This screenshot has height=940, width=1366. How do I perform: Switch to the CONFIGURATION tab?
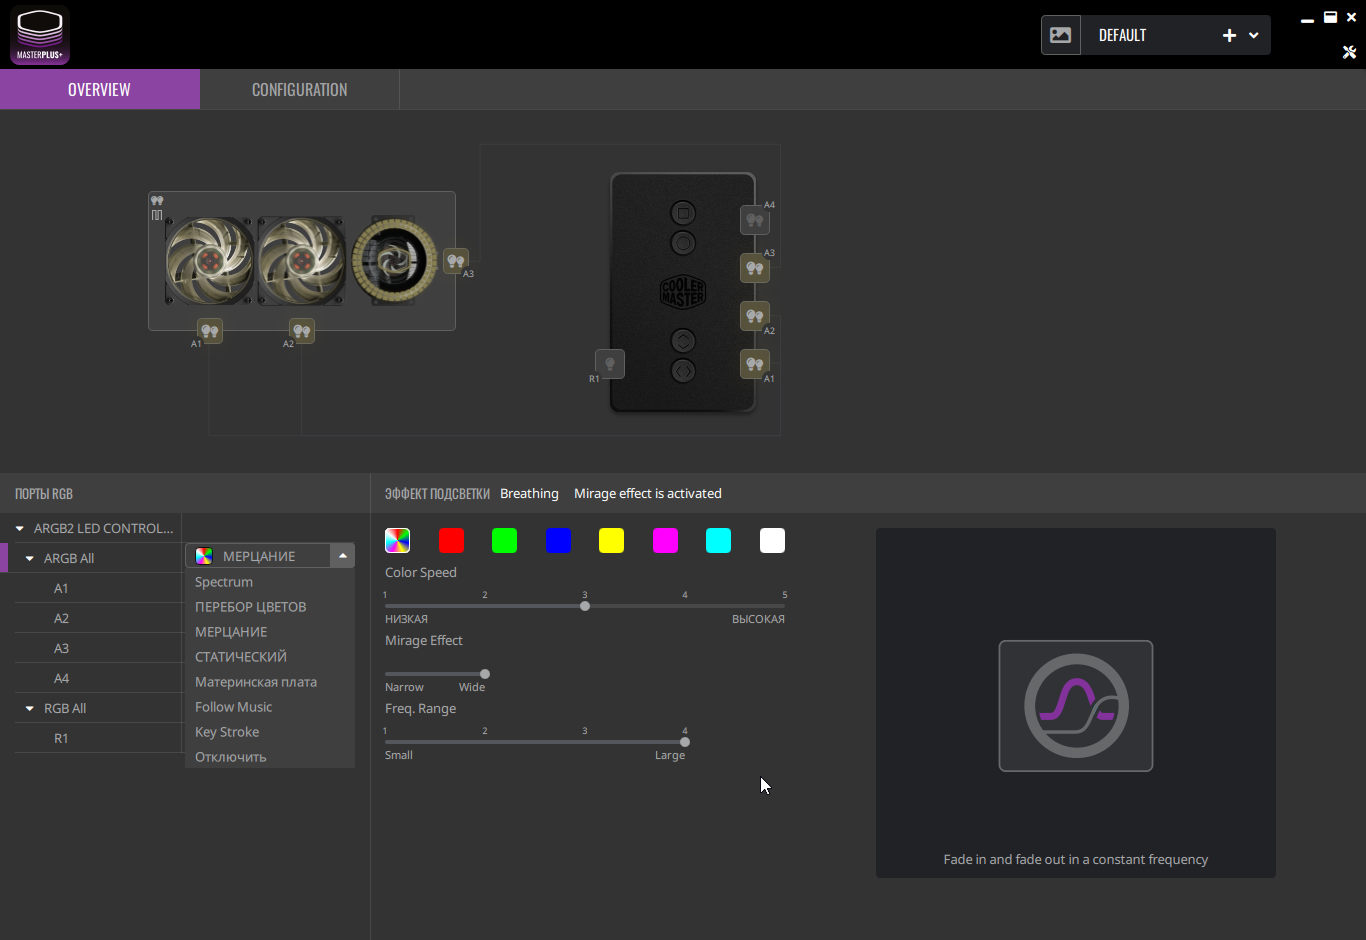[300, 90]
